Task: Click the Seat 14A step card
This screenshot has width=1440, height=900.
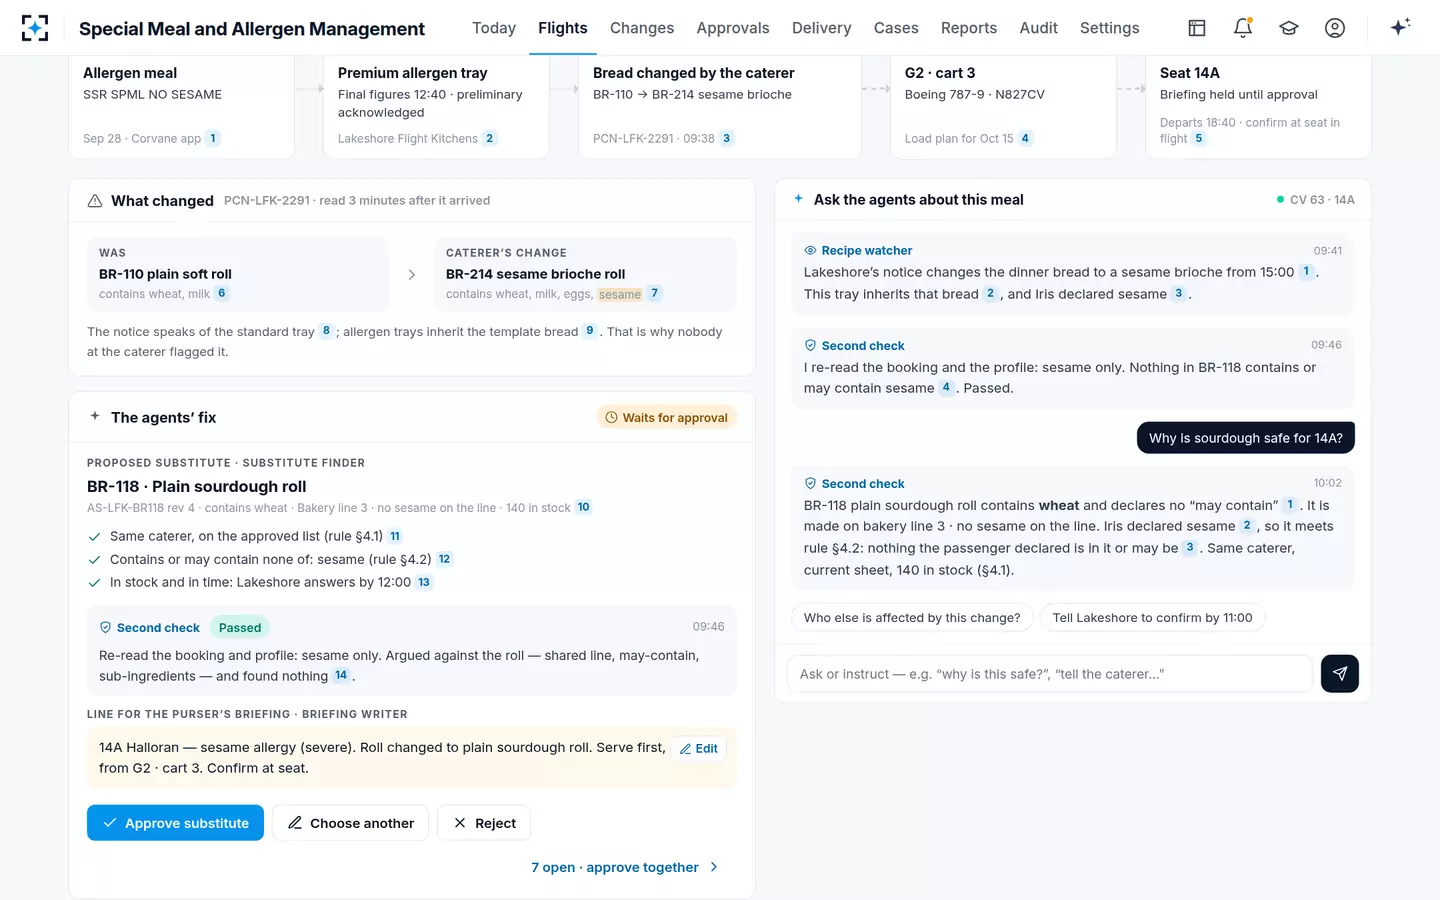Action: [1258, 107]
